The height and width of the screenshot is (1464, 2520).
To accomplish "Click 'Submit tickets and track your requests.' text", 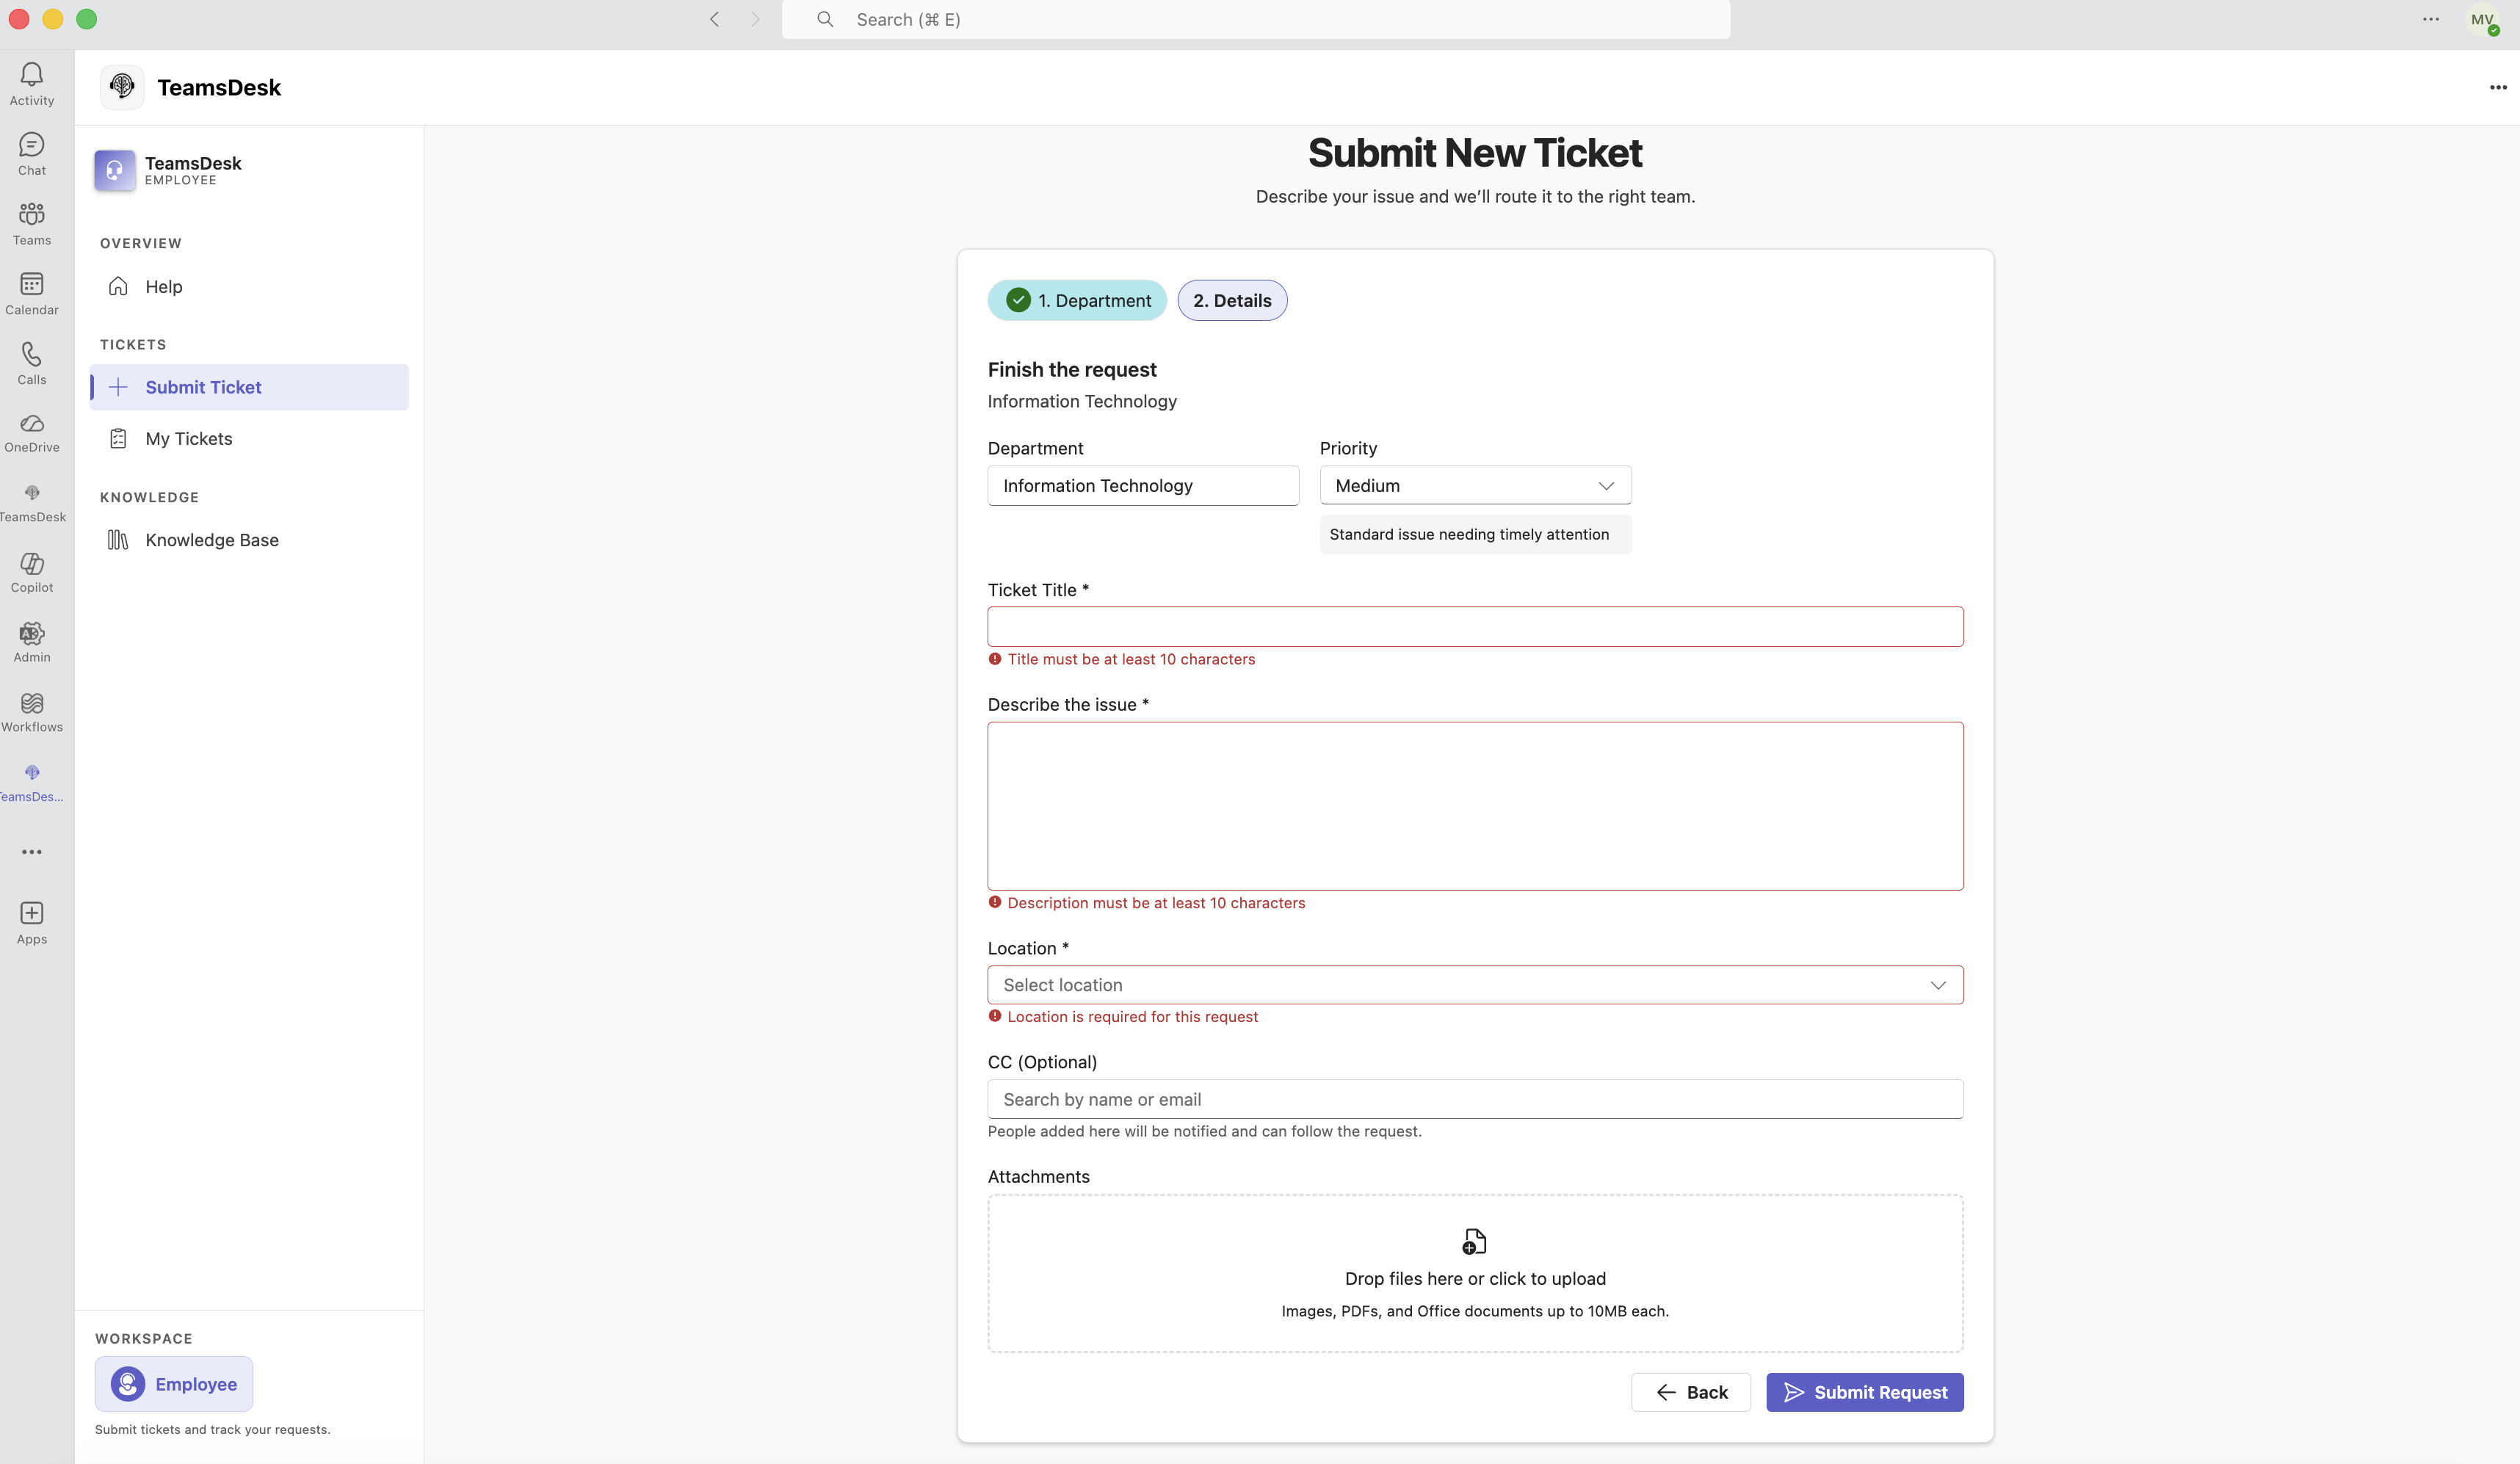I will [212, 1429].
